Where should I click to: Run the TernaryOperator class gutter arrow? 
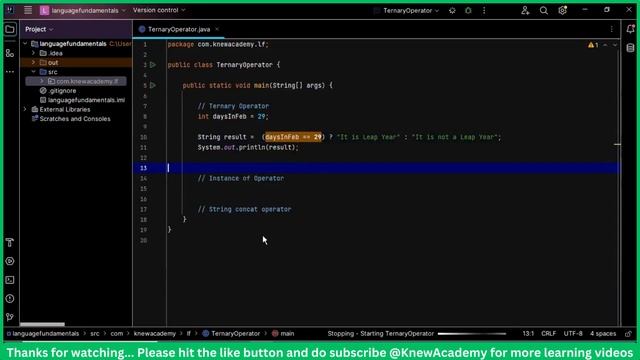[153, 65]
